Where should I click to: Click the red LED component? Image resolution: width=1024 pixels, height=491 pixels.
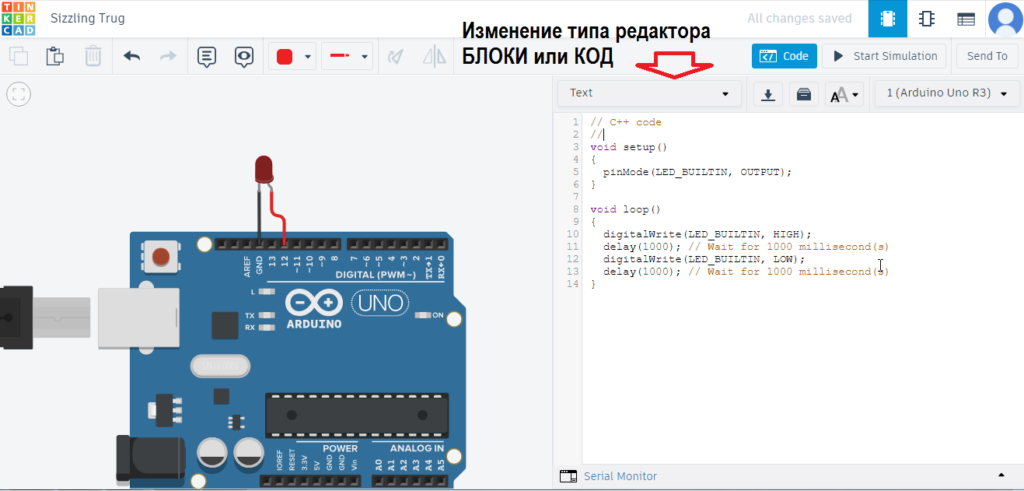coord(264,170)
